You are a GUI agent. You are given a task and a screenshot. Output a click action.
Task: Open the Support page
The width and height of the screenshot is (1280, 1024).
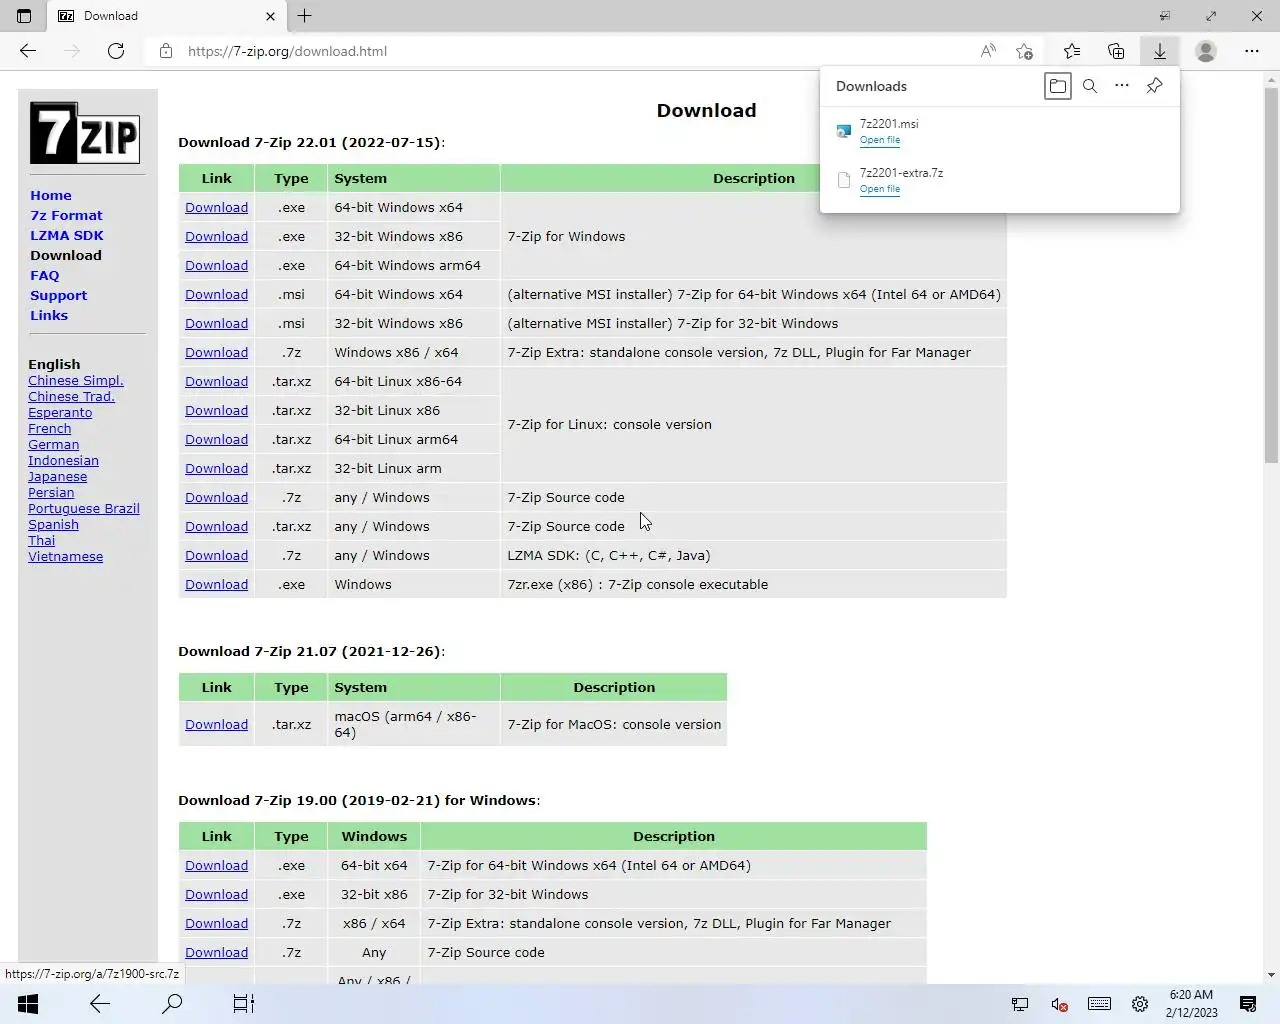pos(58,295)
